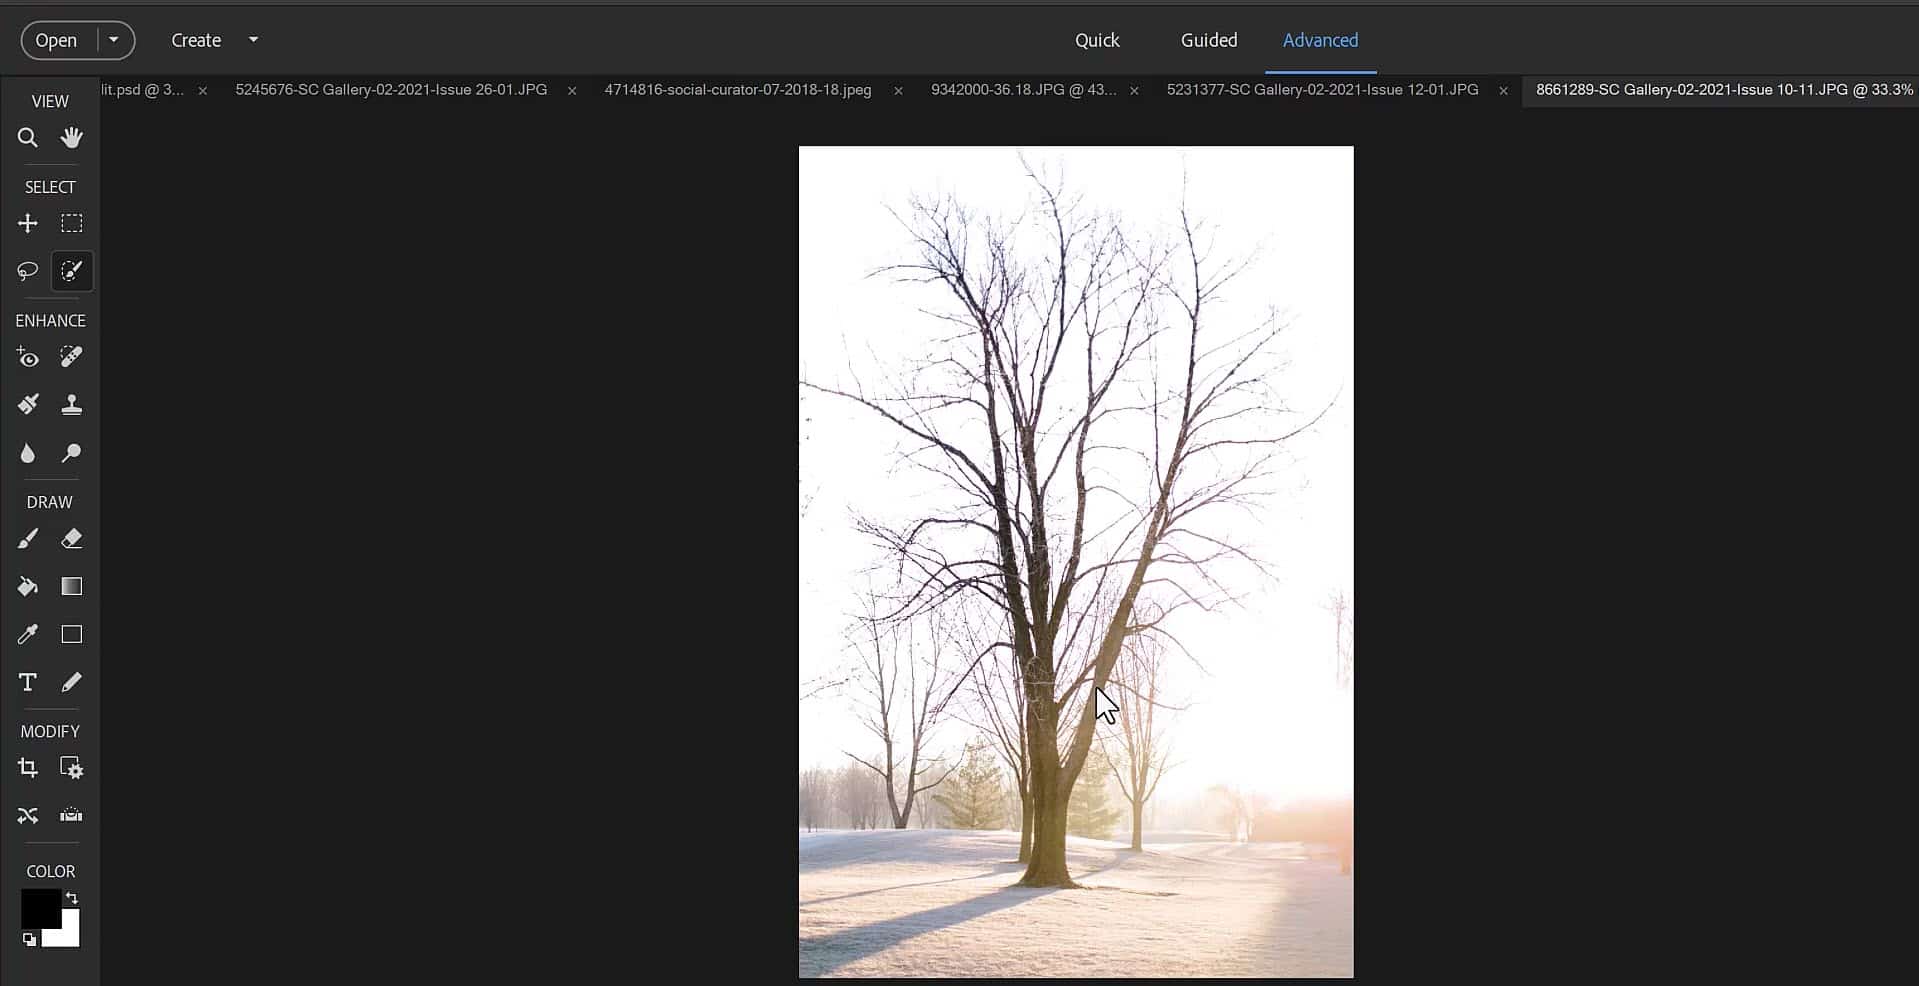Pick the Gradient tool
This screenshot has height=986, width=1919.
tap(71, 587)
